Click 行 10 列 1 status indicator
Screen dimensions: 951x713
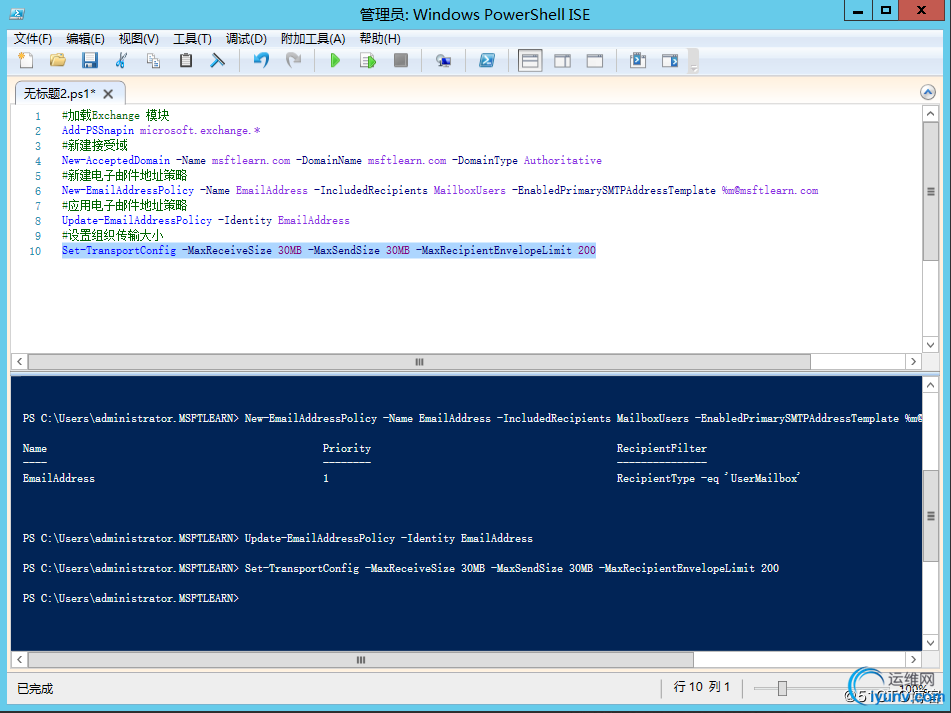pyautogui.click(x=702, y=686)
